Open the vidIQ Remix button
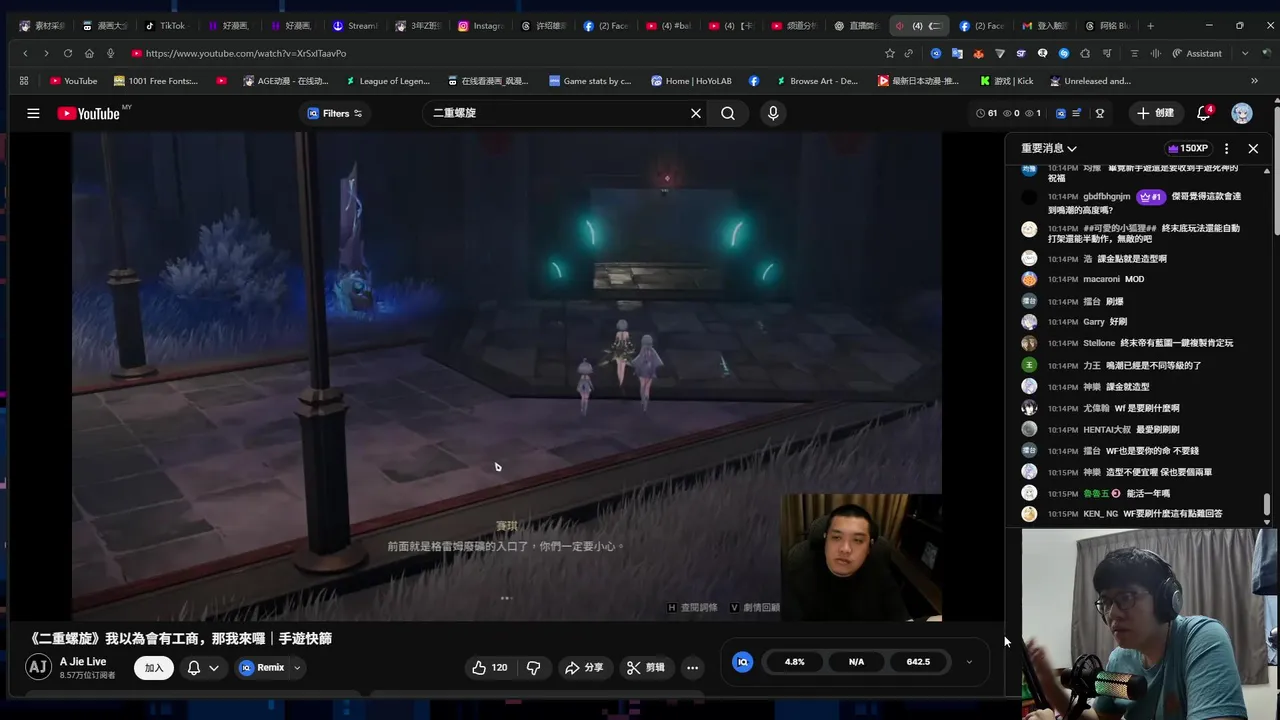The width and height of the screenshot is (1280, 720). (262, 668)
